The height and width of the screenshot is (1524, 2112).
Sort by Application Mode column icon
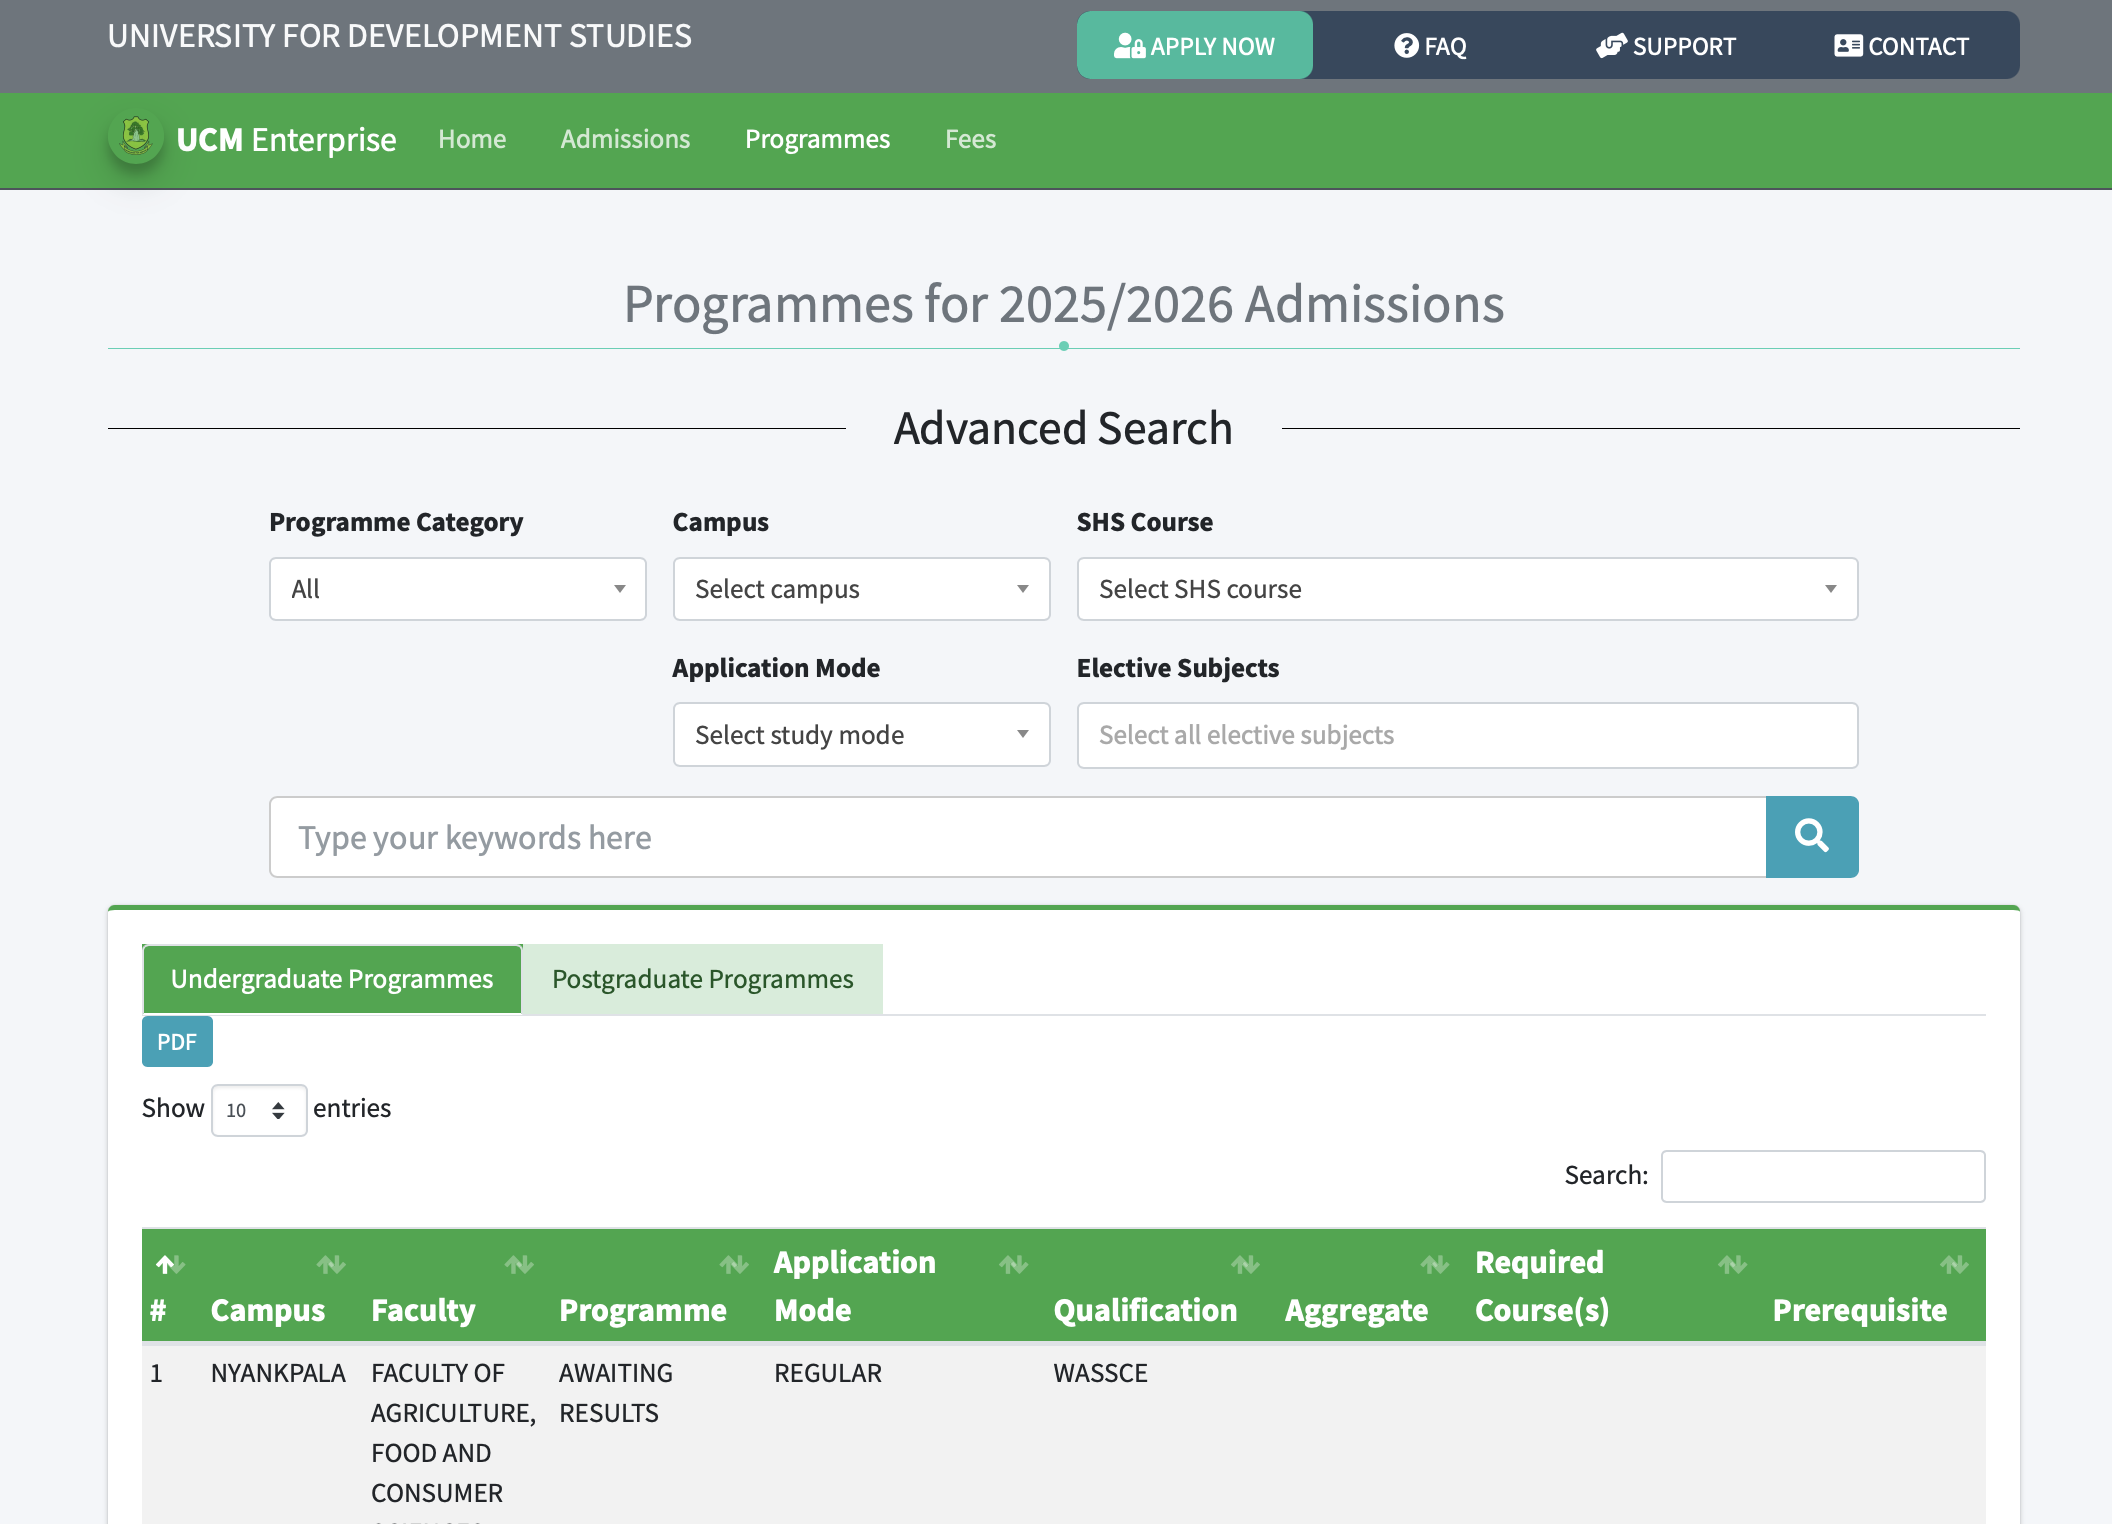click(x=1013, y=1265)
